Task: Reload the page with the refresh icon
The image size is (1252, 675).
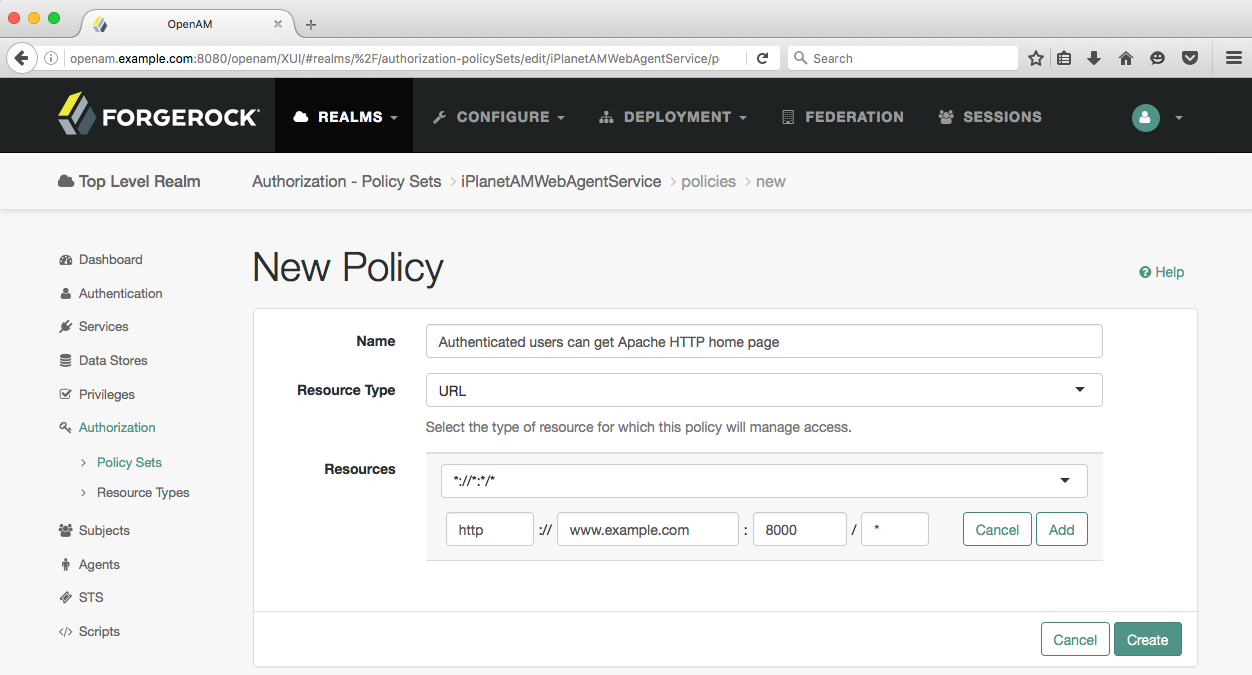Action: [x=762, y=58]
